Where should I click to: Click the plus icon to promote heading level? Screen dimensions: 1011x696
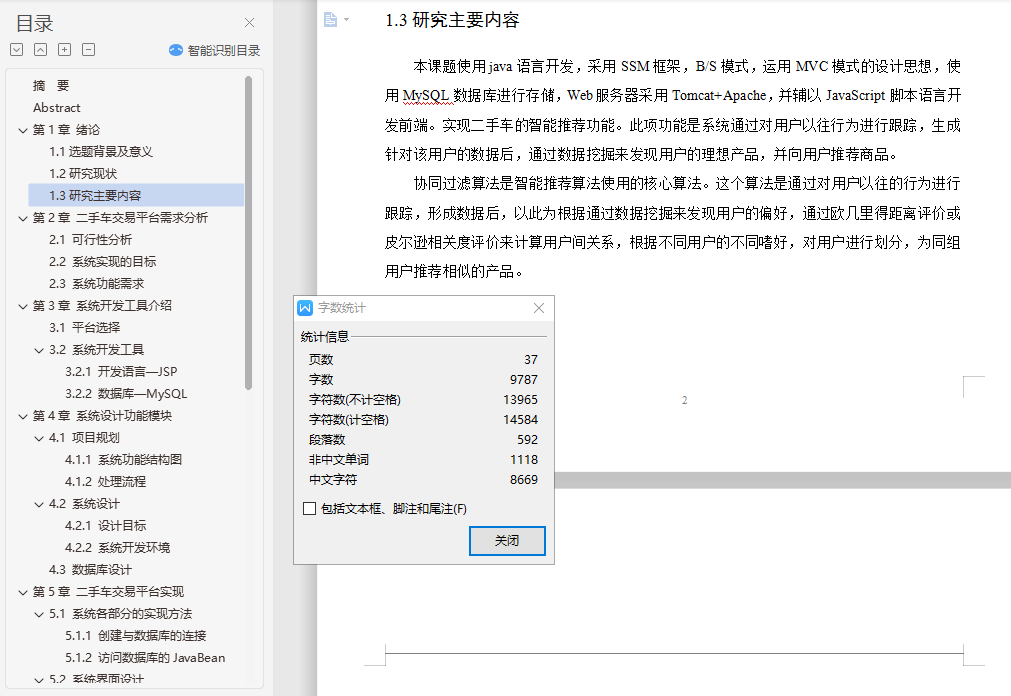click(x=64, y=50)
